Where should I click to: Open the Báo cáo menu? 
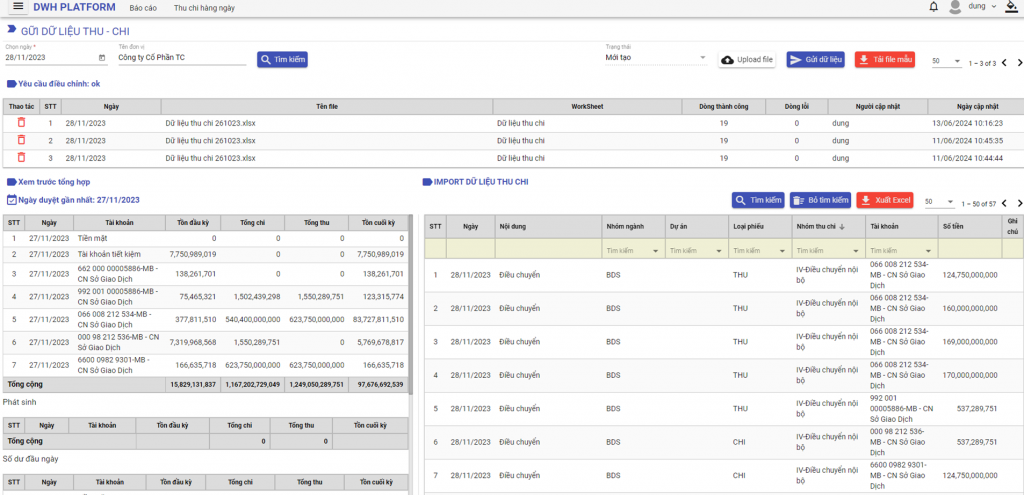pos(143,8)
